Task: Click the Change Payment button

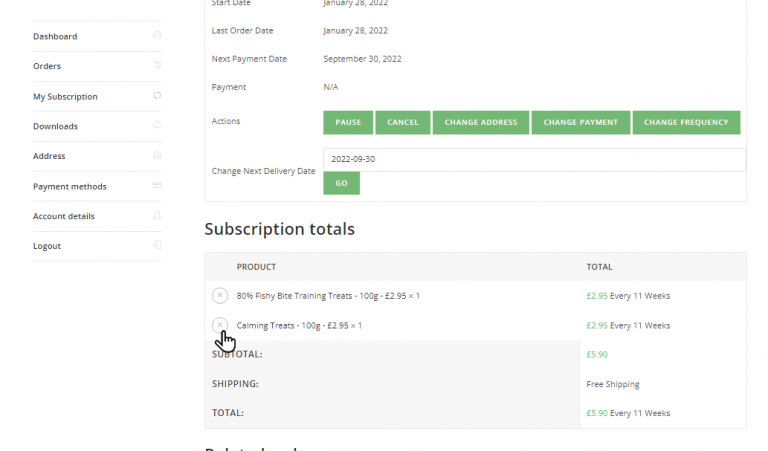Action: (x=581, y=122)
